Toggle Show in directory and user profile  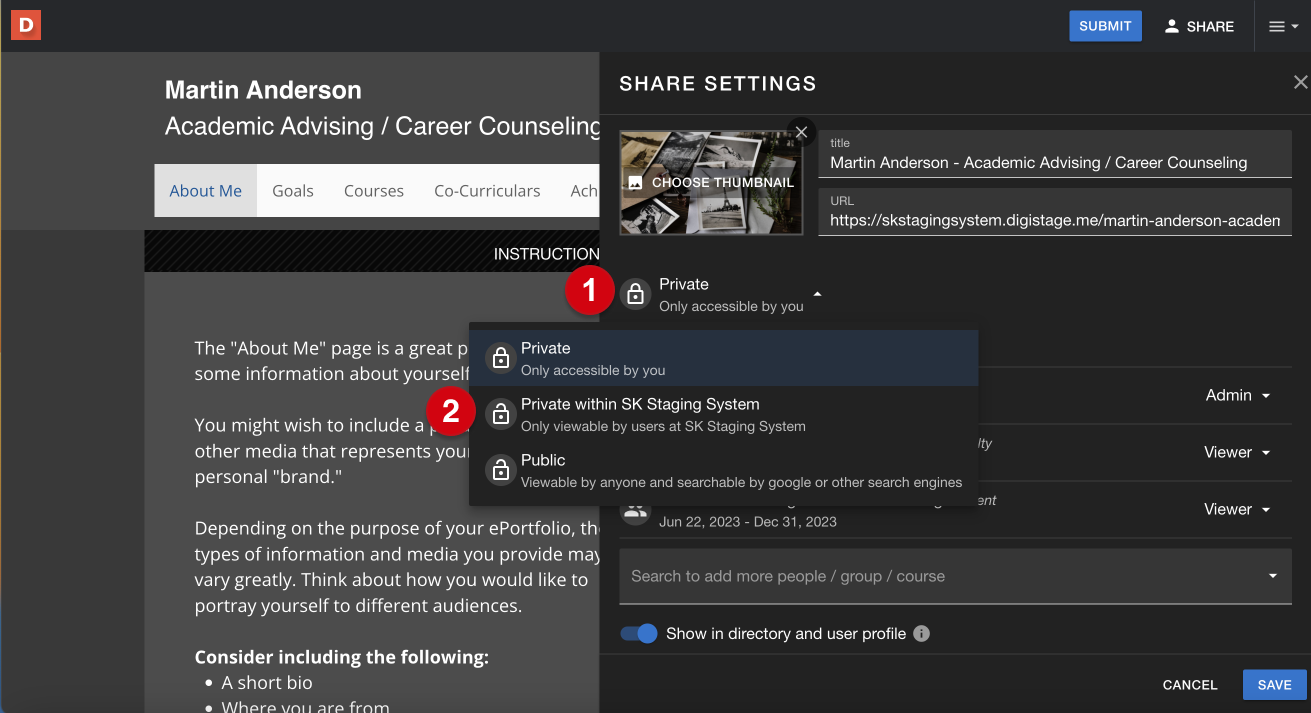click(638, 634)
